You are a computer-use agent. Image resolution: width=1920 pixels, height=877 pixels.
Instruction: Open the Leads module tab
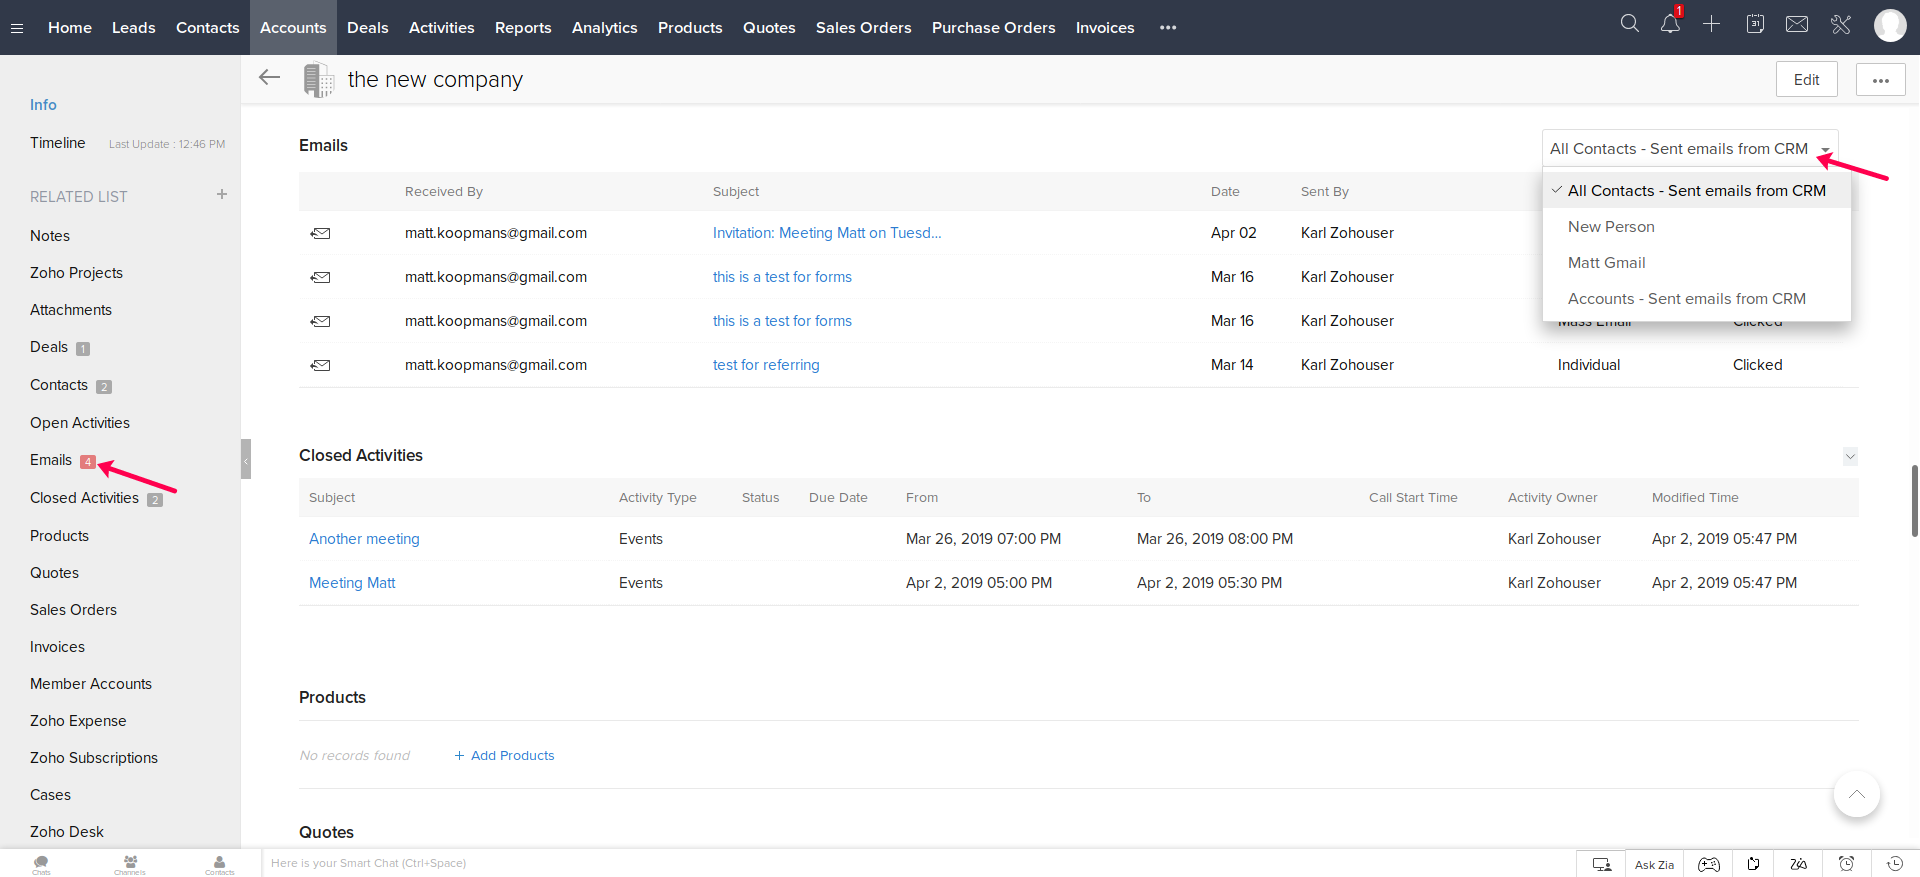click(134, 28)
